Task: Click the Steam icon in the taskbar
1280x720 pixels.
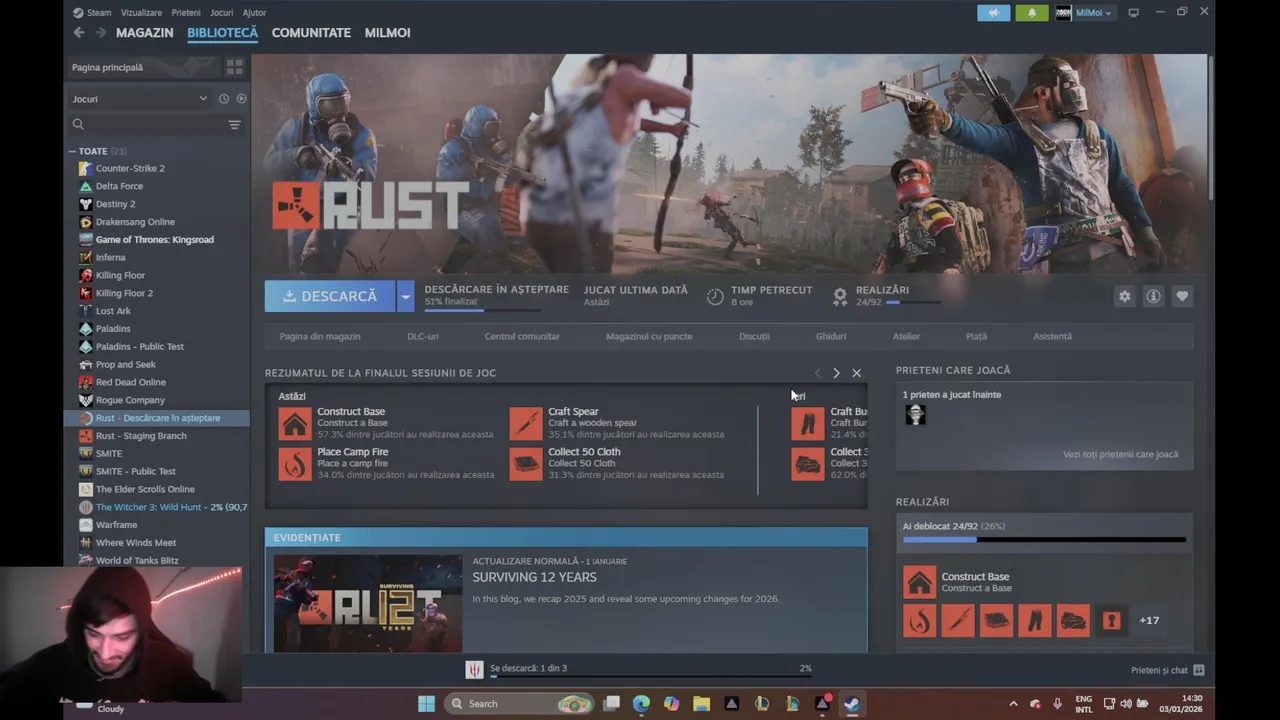Action: pos(851,703)
